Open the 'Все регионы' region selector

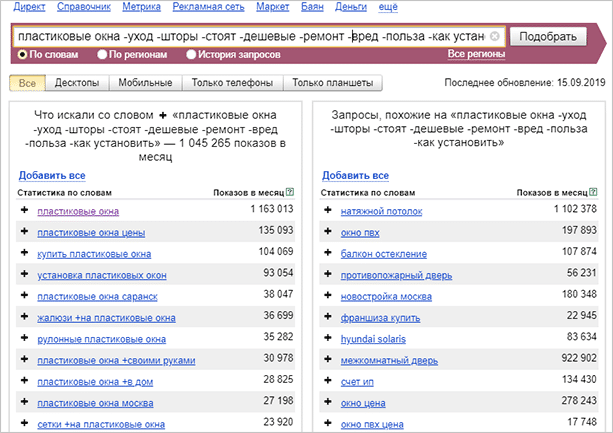pyautogui.click(x=474, y=54)
